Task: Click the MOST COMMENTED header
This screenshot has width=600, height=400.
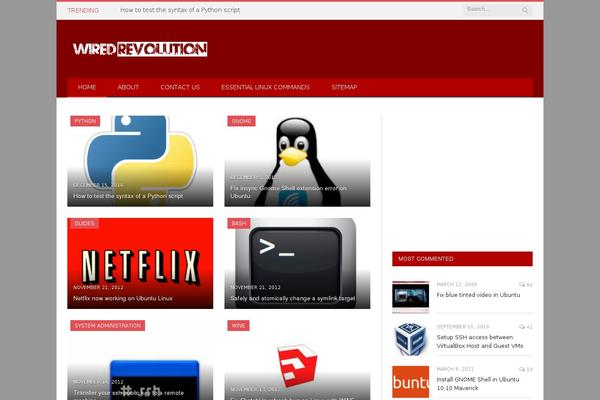Action: click(462, 259)
